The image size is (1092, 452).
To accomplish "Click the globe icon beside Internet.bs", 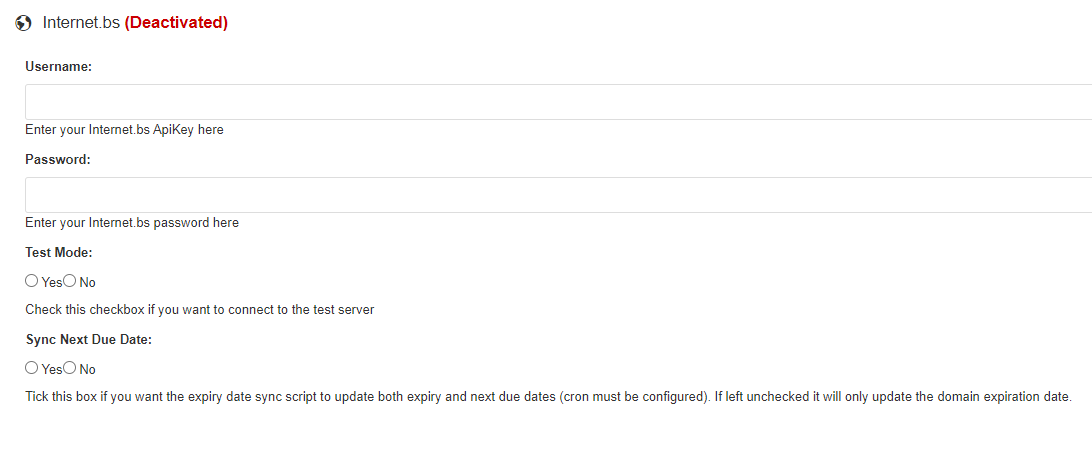I will [23, 23].
